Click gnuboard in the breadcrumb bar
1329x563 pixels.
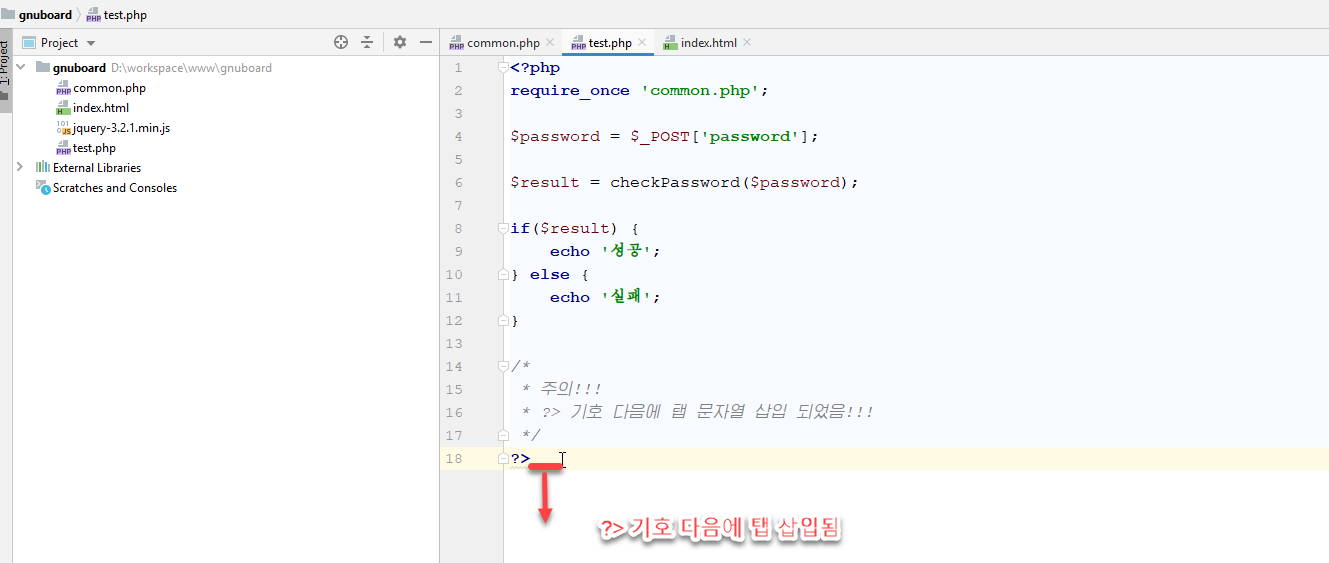44,15
